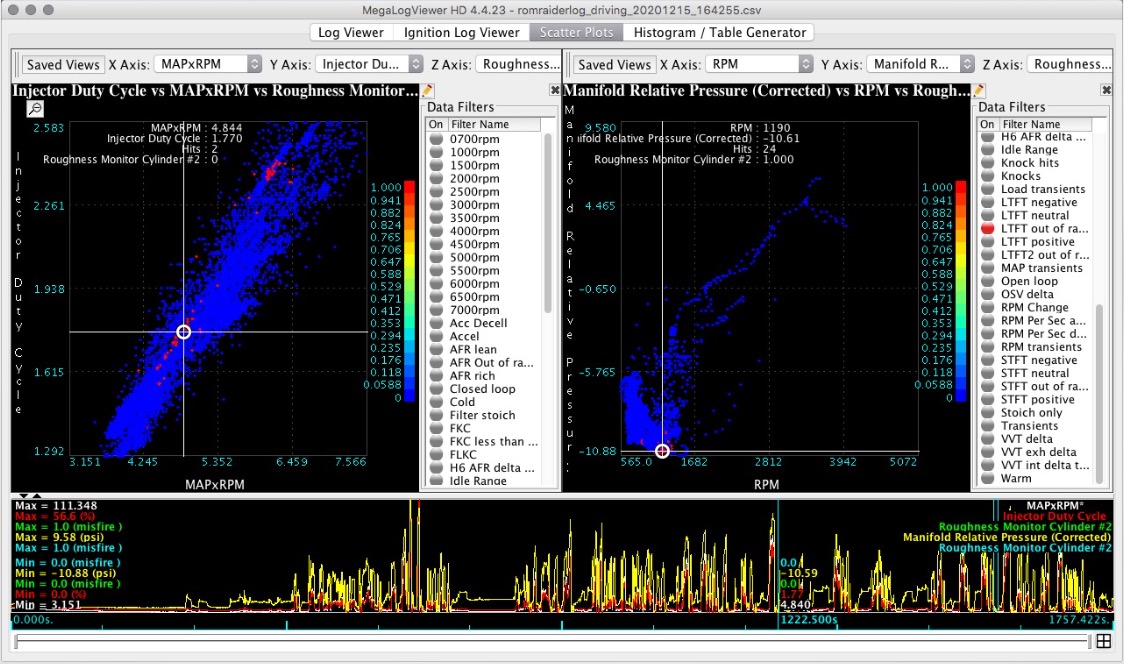The image size is (1124, 664).
Task: Edit the Manifold Relative Pressure plot title via pencil icon
Action: 978,89
